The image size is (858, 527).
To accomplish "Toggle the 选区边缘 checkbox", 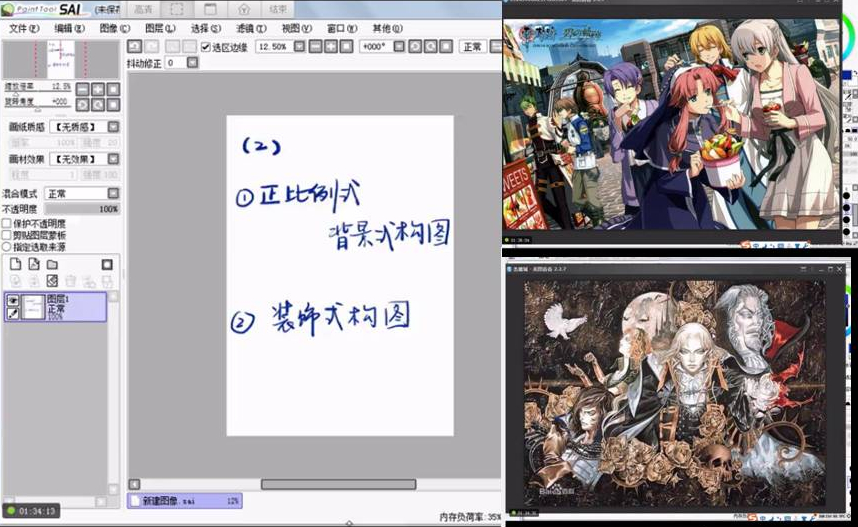I will [x=206, y=47].
